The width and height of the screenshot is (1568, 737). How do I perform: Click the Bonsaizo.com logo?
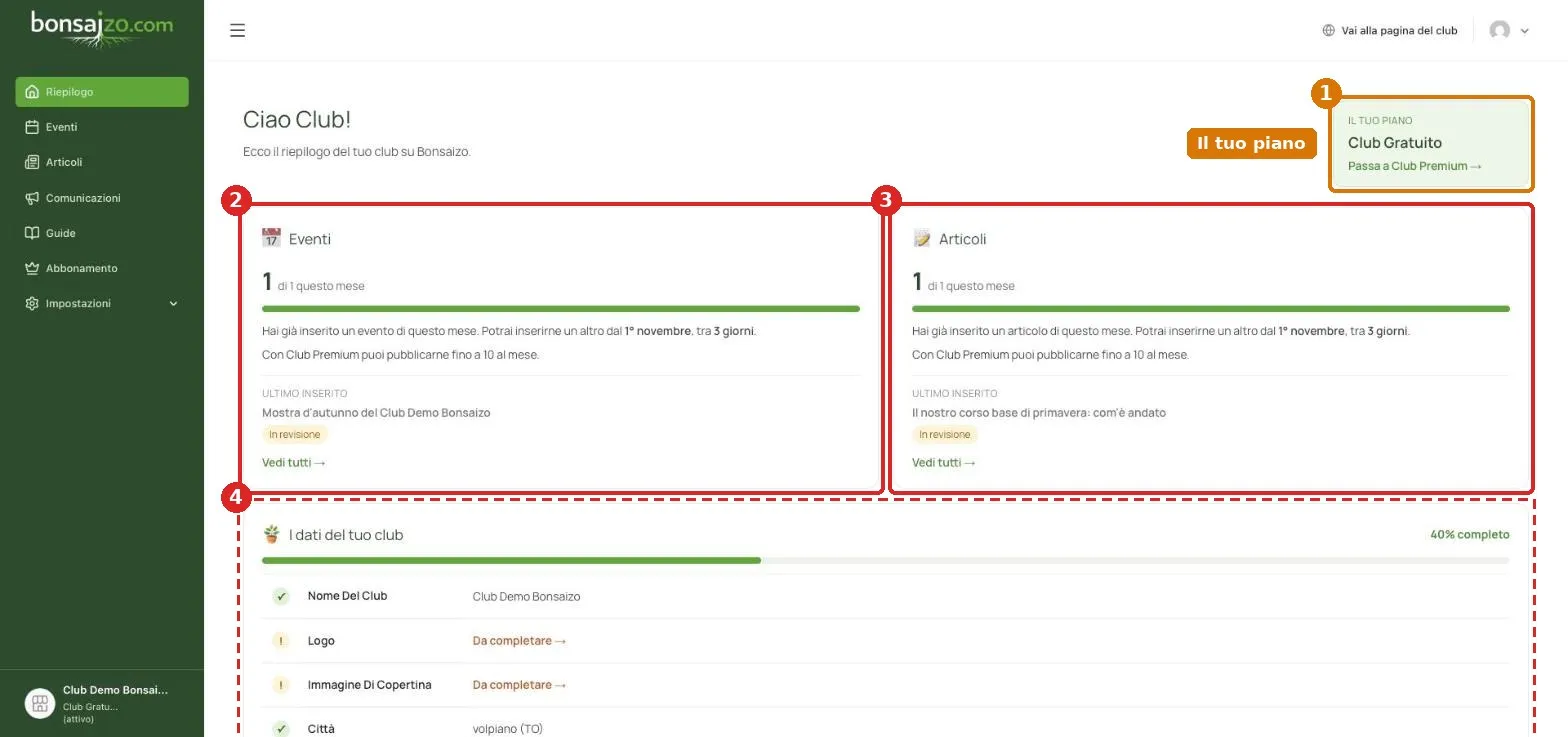102,28
